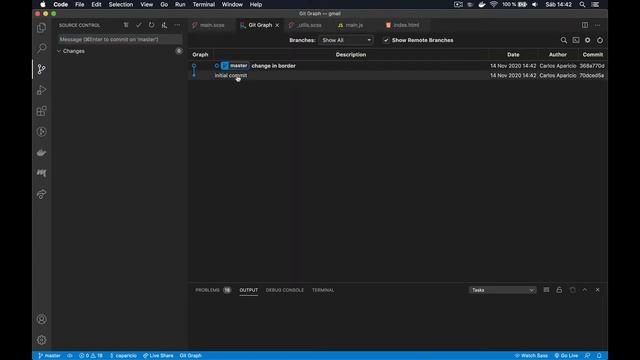
Task: Open the Problems panel tab
Action: (x=207, y=290)
